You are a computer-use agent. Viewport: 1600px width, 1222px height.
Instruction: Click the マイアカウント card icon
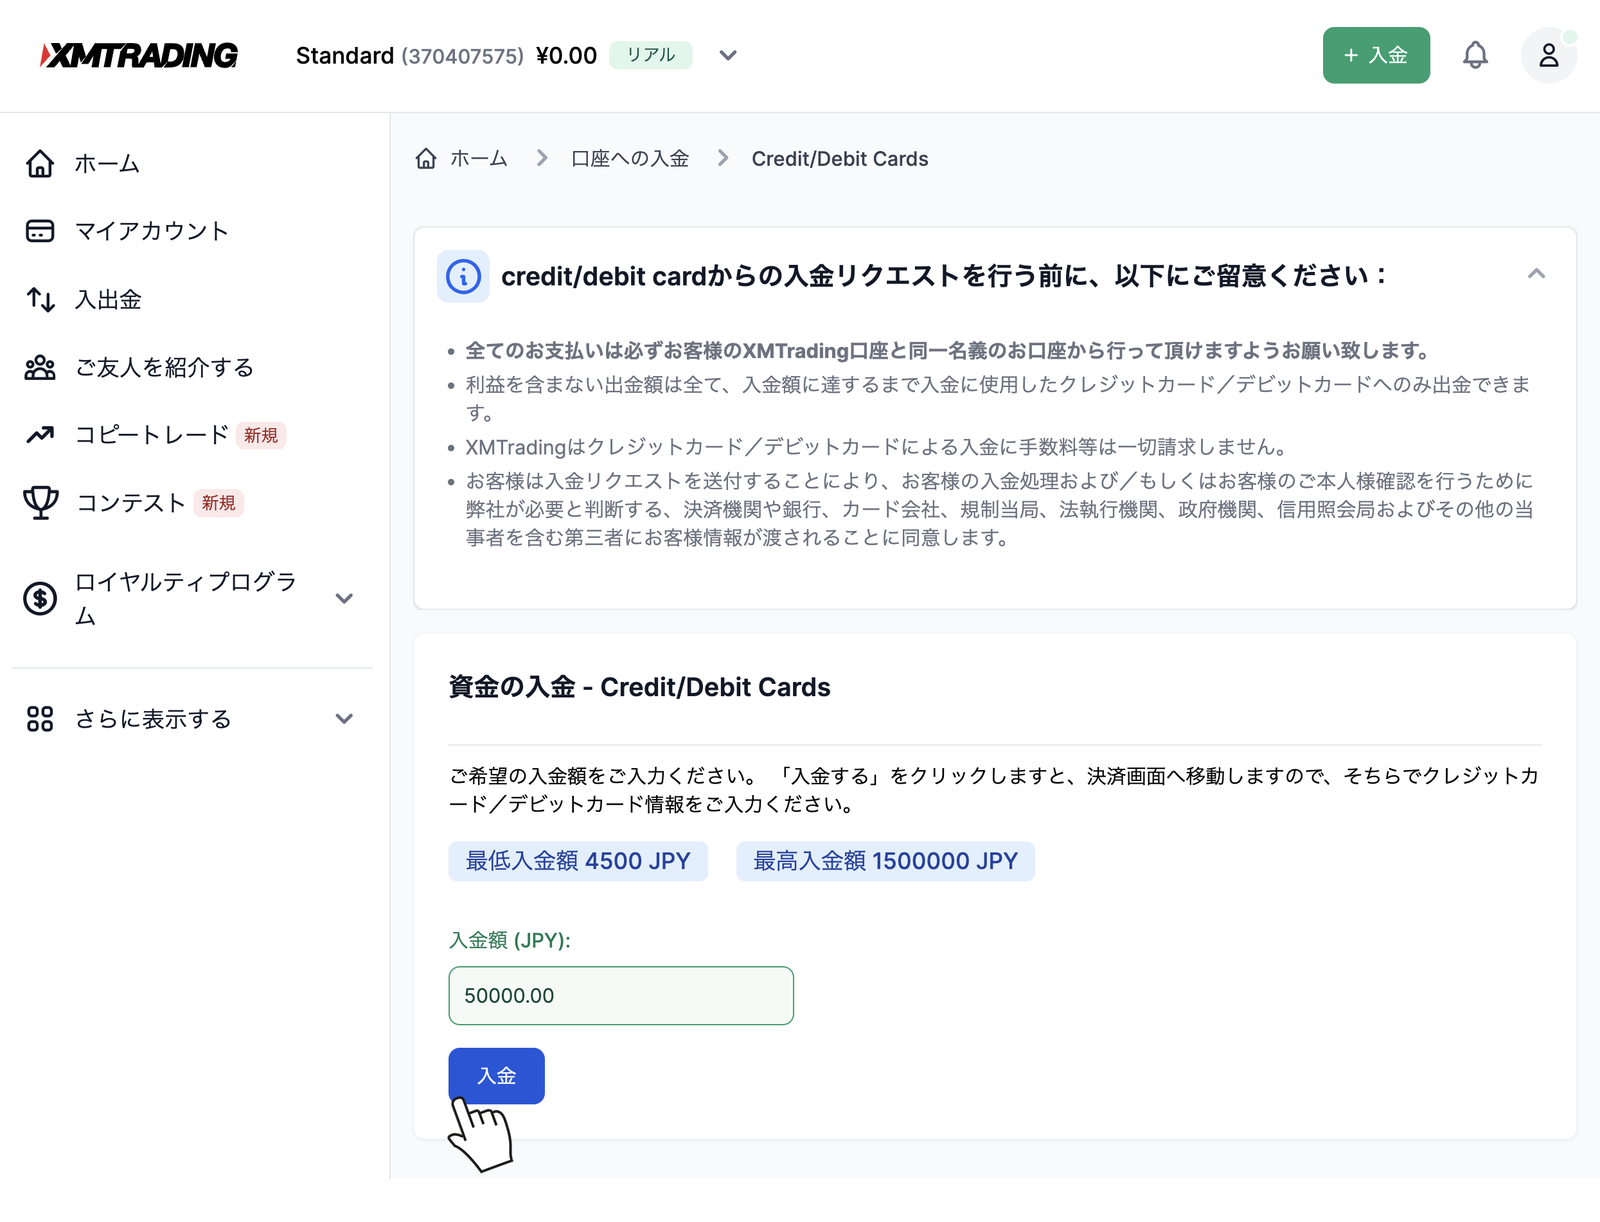coord(40,231)
